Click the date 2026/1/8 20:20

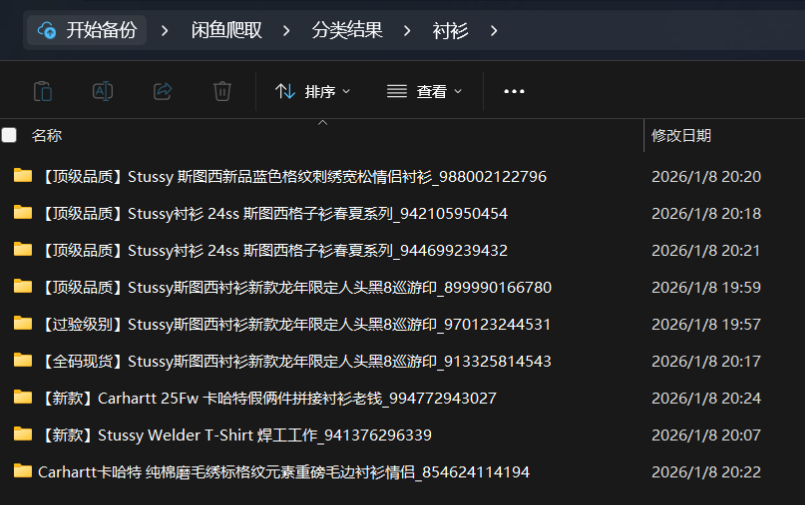[706, 177]
